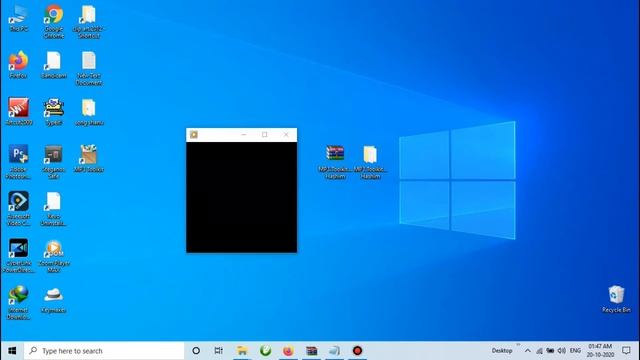Select the Internet Download Manager icon
This screenshot has width=640, height=360.
coord(18,302)
